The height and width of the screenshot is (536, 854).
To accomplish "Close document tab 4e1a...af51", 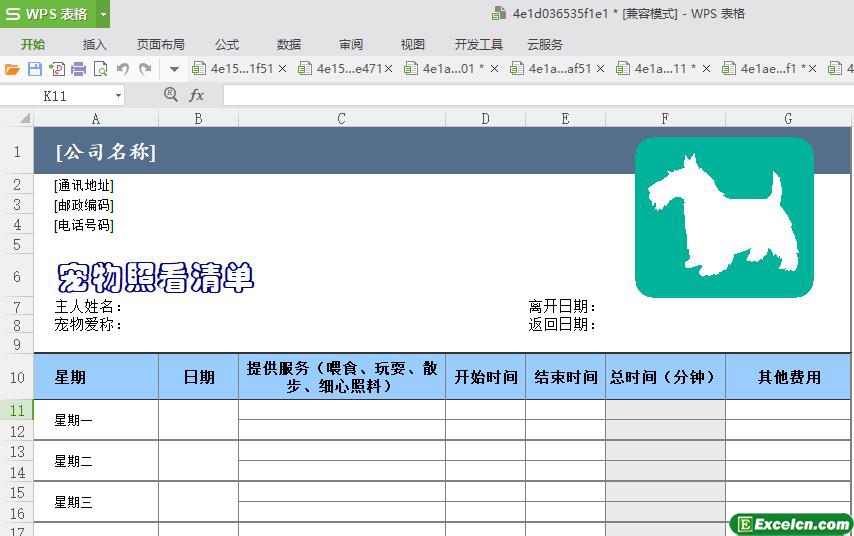I will [601, 69].
